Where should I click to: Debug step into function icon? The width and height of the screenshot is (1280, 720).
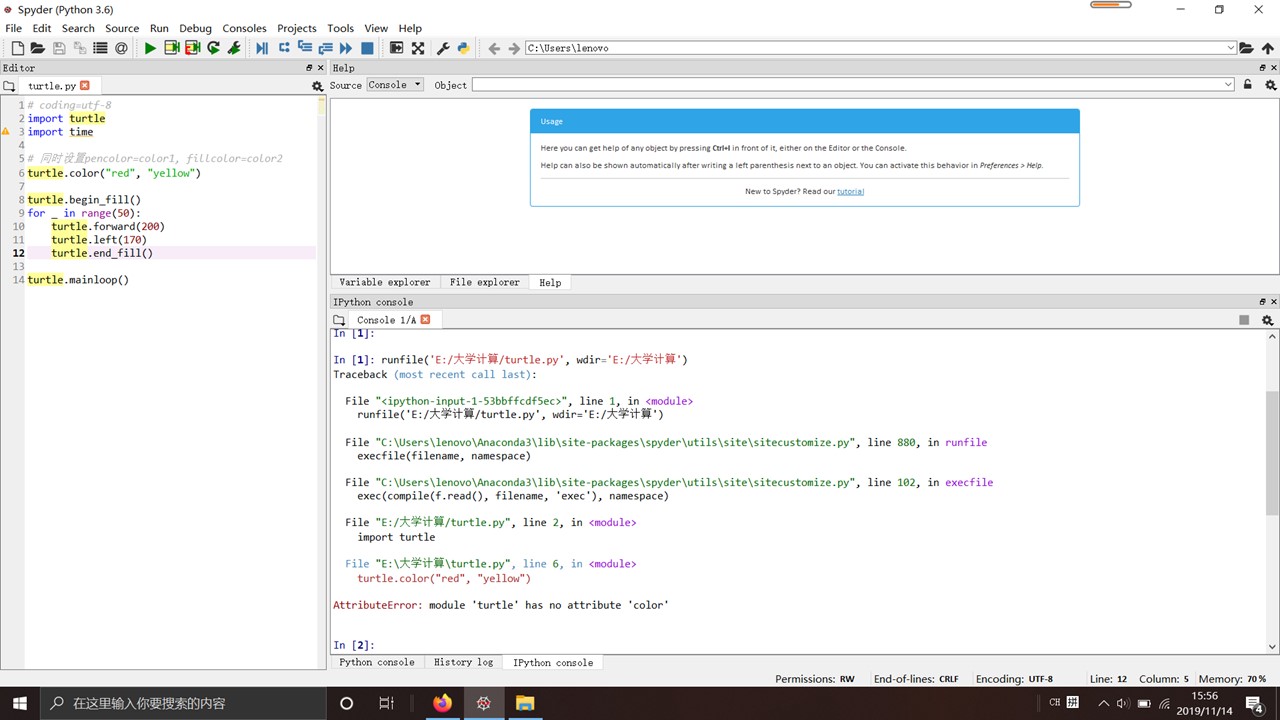pyautogui.click(x=305, y=48)
